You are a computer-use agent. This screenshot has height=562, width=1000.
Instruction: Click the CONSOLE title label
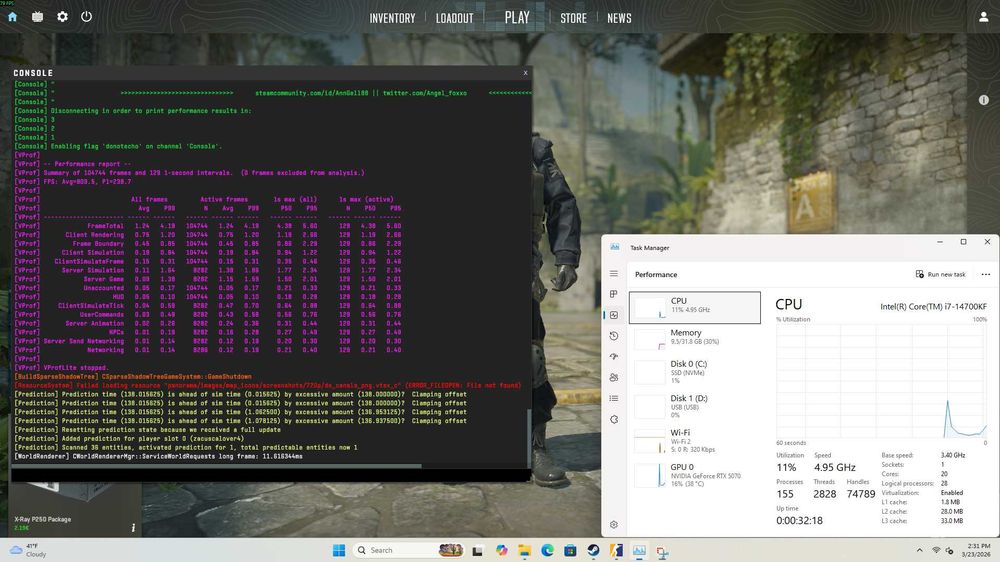(33, 73)
